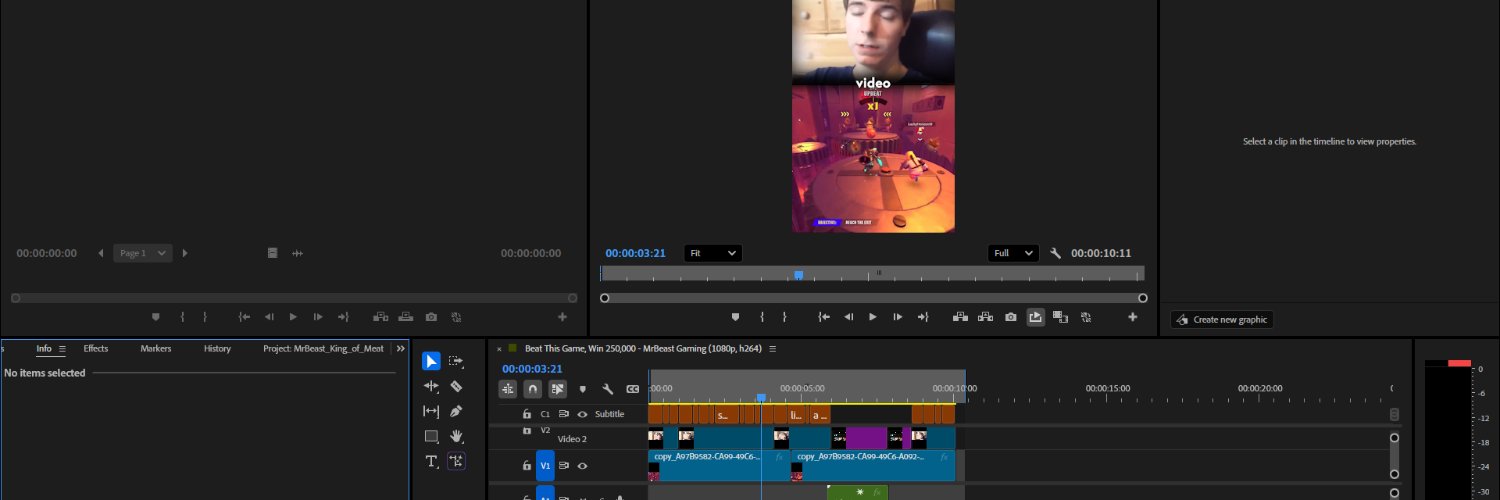Image resolution: width=1500 pixels, height=500 pixels.
Task: Export frame camera icon in Source Monitor
Action: click(x=431, y=317)
